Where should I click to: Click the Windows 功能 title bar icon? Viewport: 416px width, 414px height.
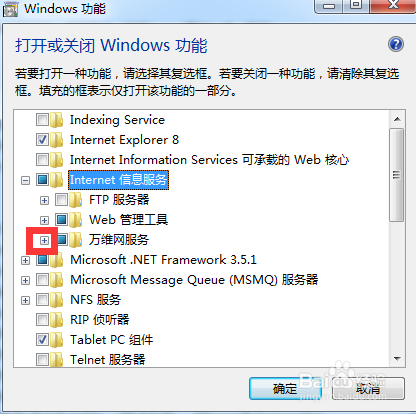(10, 9)
